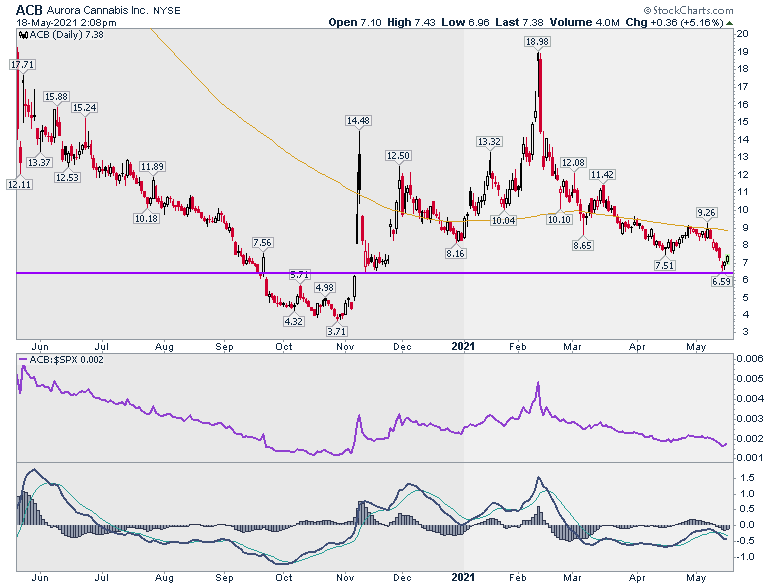Click the 9.26 price label
The image size is (780, 586).
(x=706, y=213)
